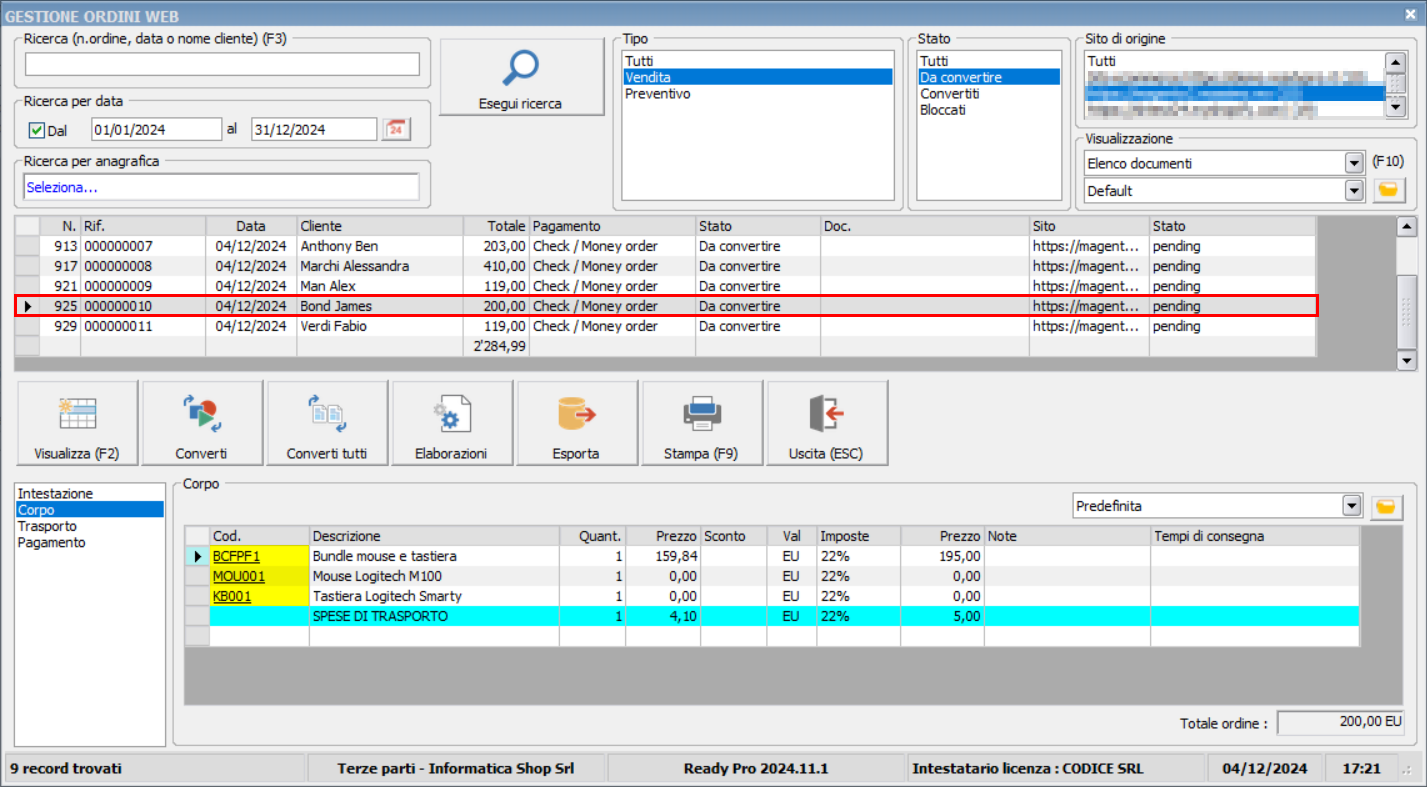Screen dimensions: 1427x787
Task: Select Tutti in the Stato list
Action: [988, 61]
